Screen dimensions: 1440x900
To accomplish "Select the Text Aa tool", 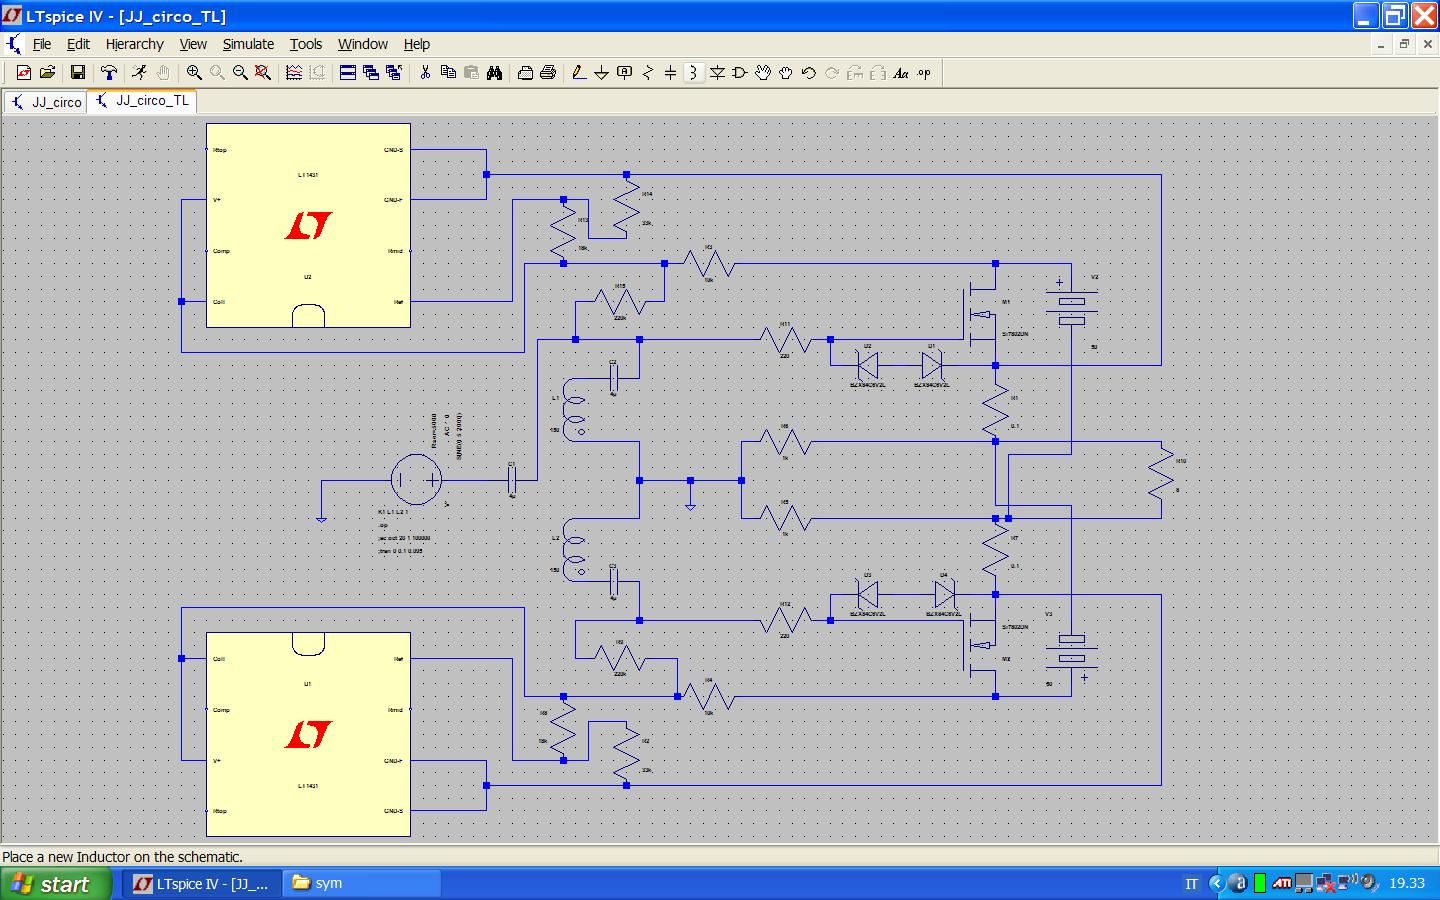I will click(901, 73).
